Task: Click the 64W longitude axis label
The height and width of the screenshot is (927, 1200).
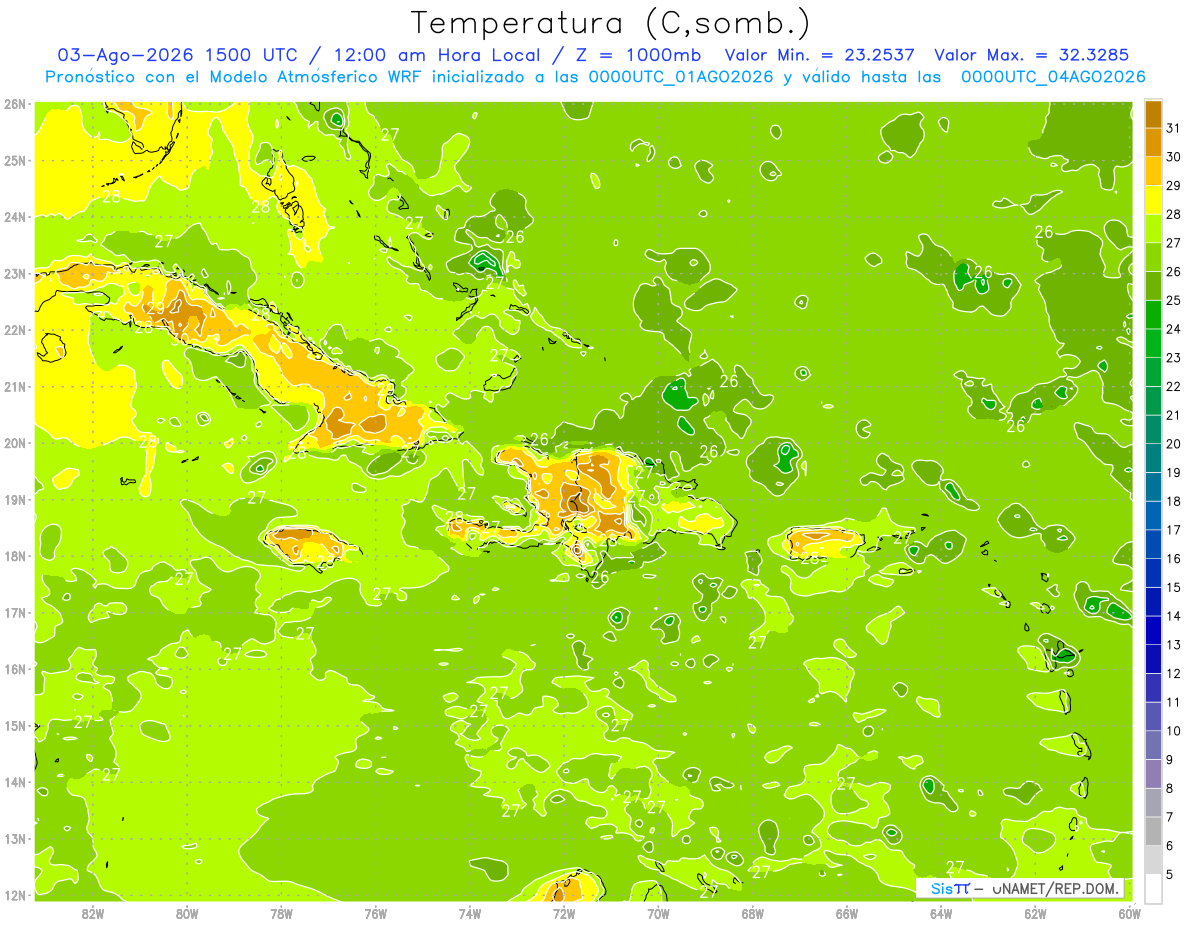Action: point(940,913)
